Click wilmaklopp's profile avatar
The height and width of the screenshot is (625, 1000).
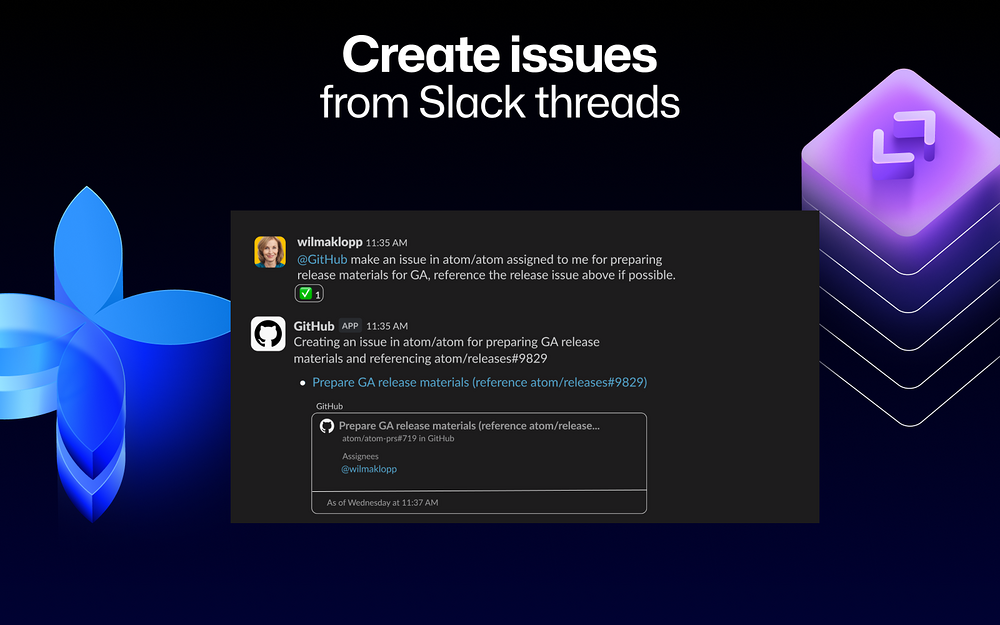click(x=270, y=251)
